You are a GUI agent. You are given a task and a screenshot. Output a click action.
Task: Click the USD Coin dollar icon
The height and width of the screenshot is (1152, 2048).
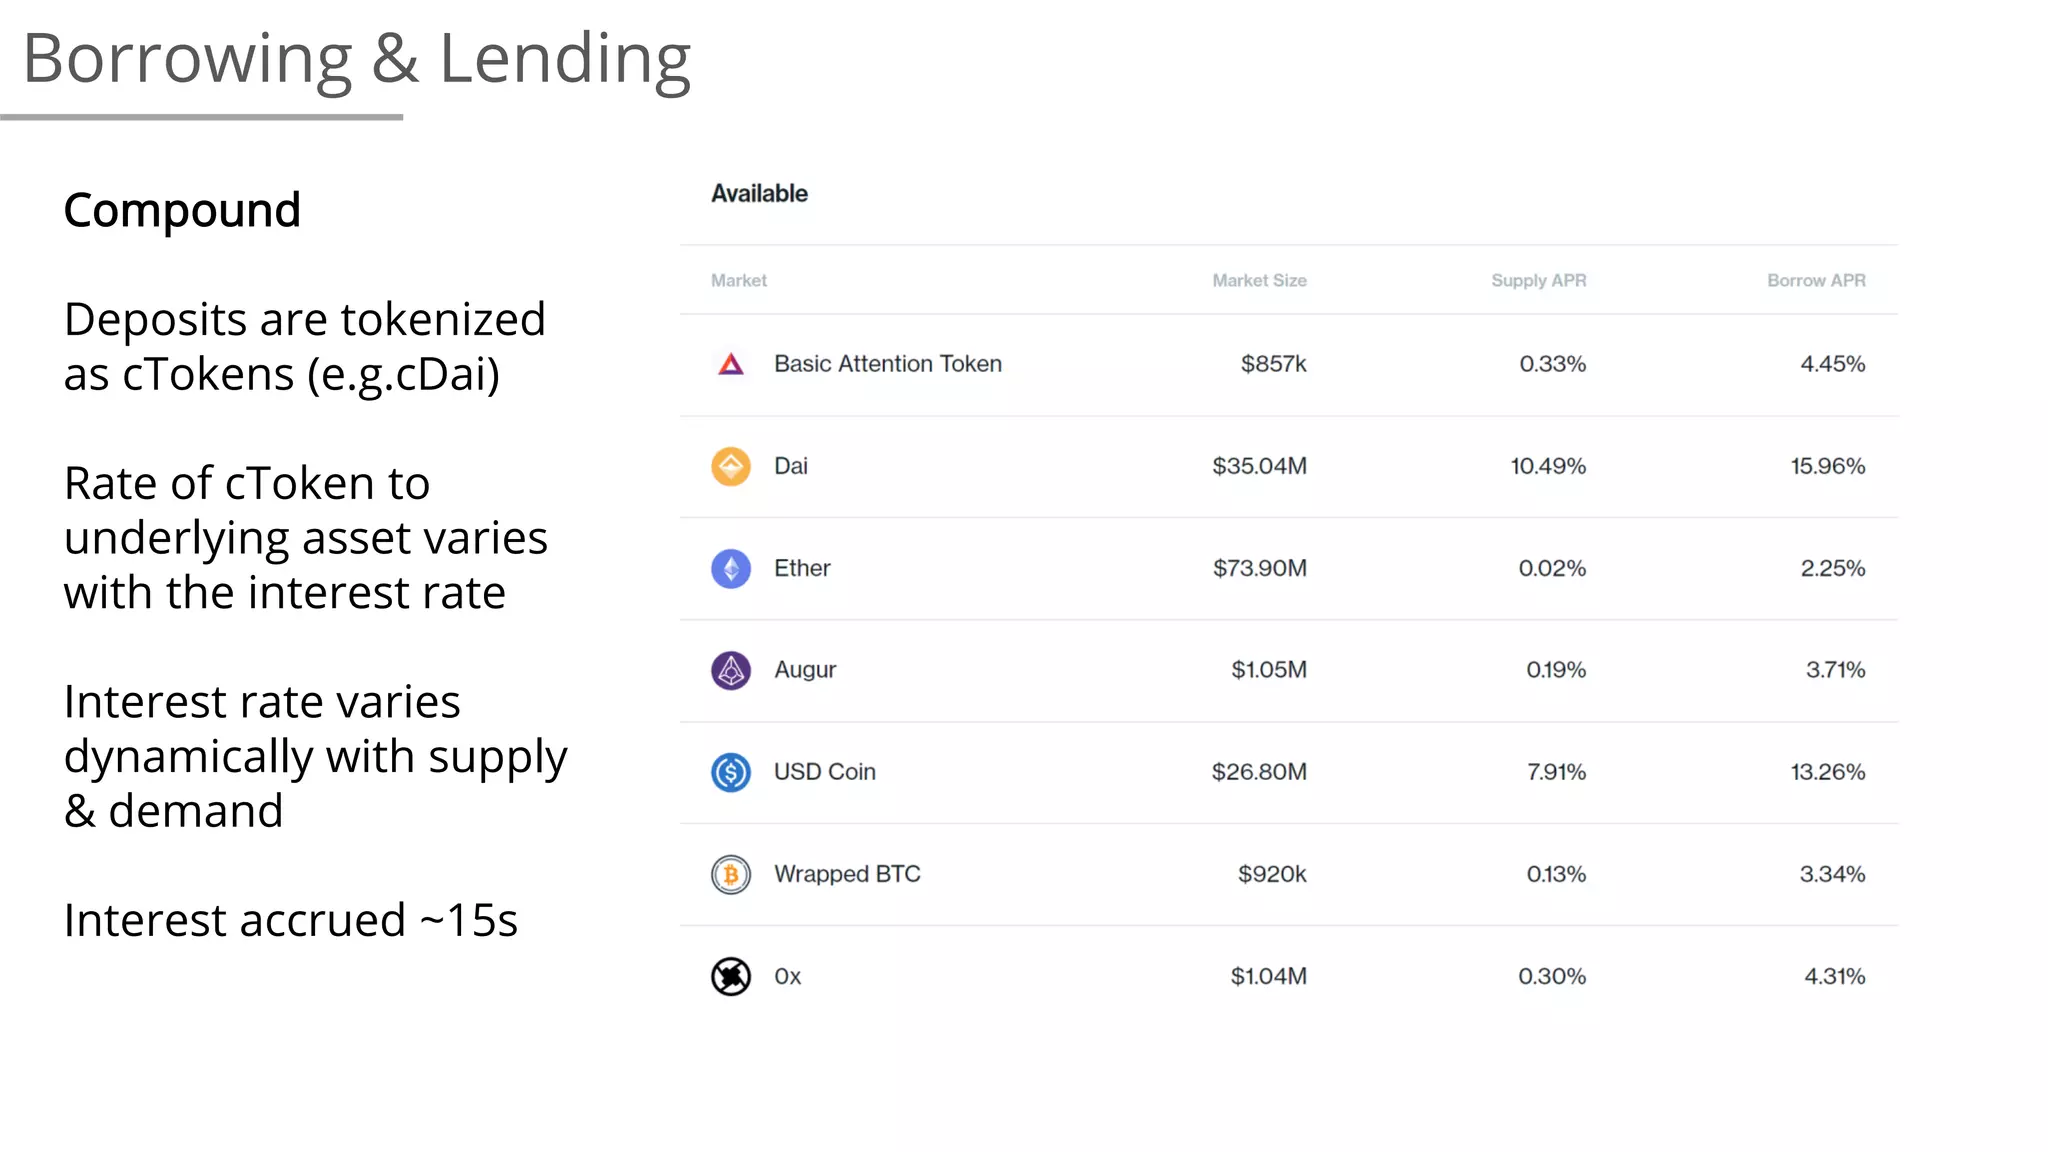(731, 772)
